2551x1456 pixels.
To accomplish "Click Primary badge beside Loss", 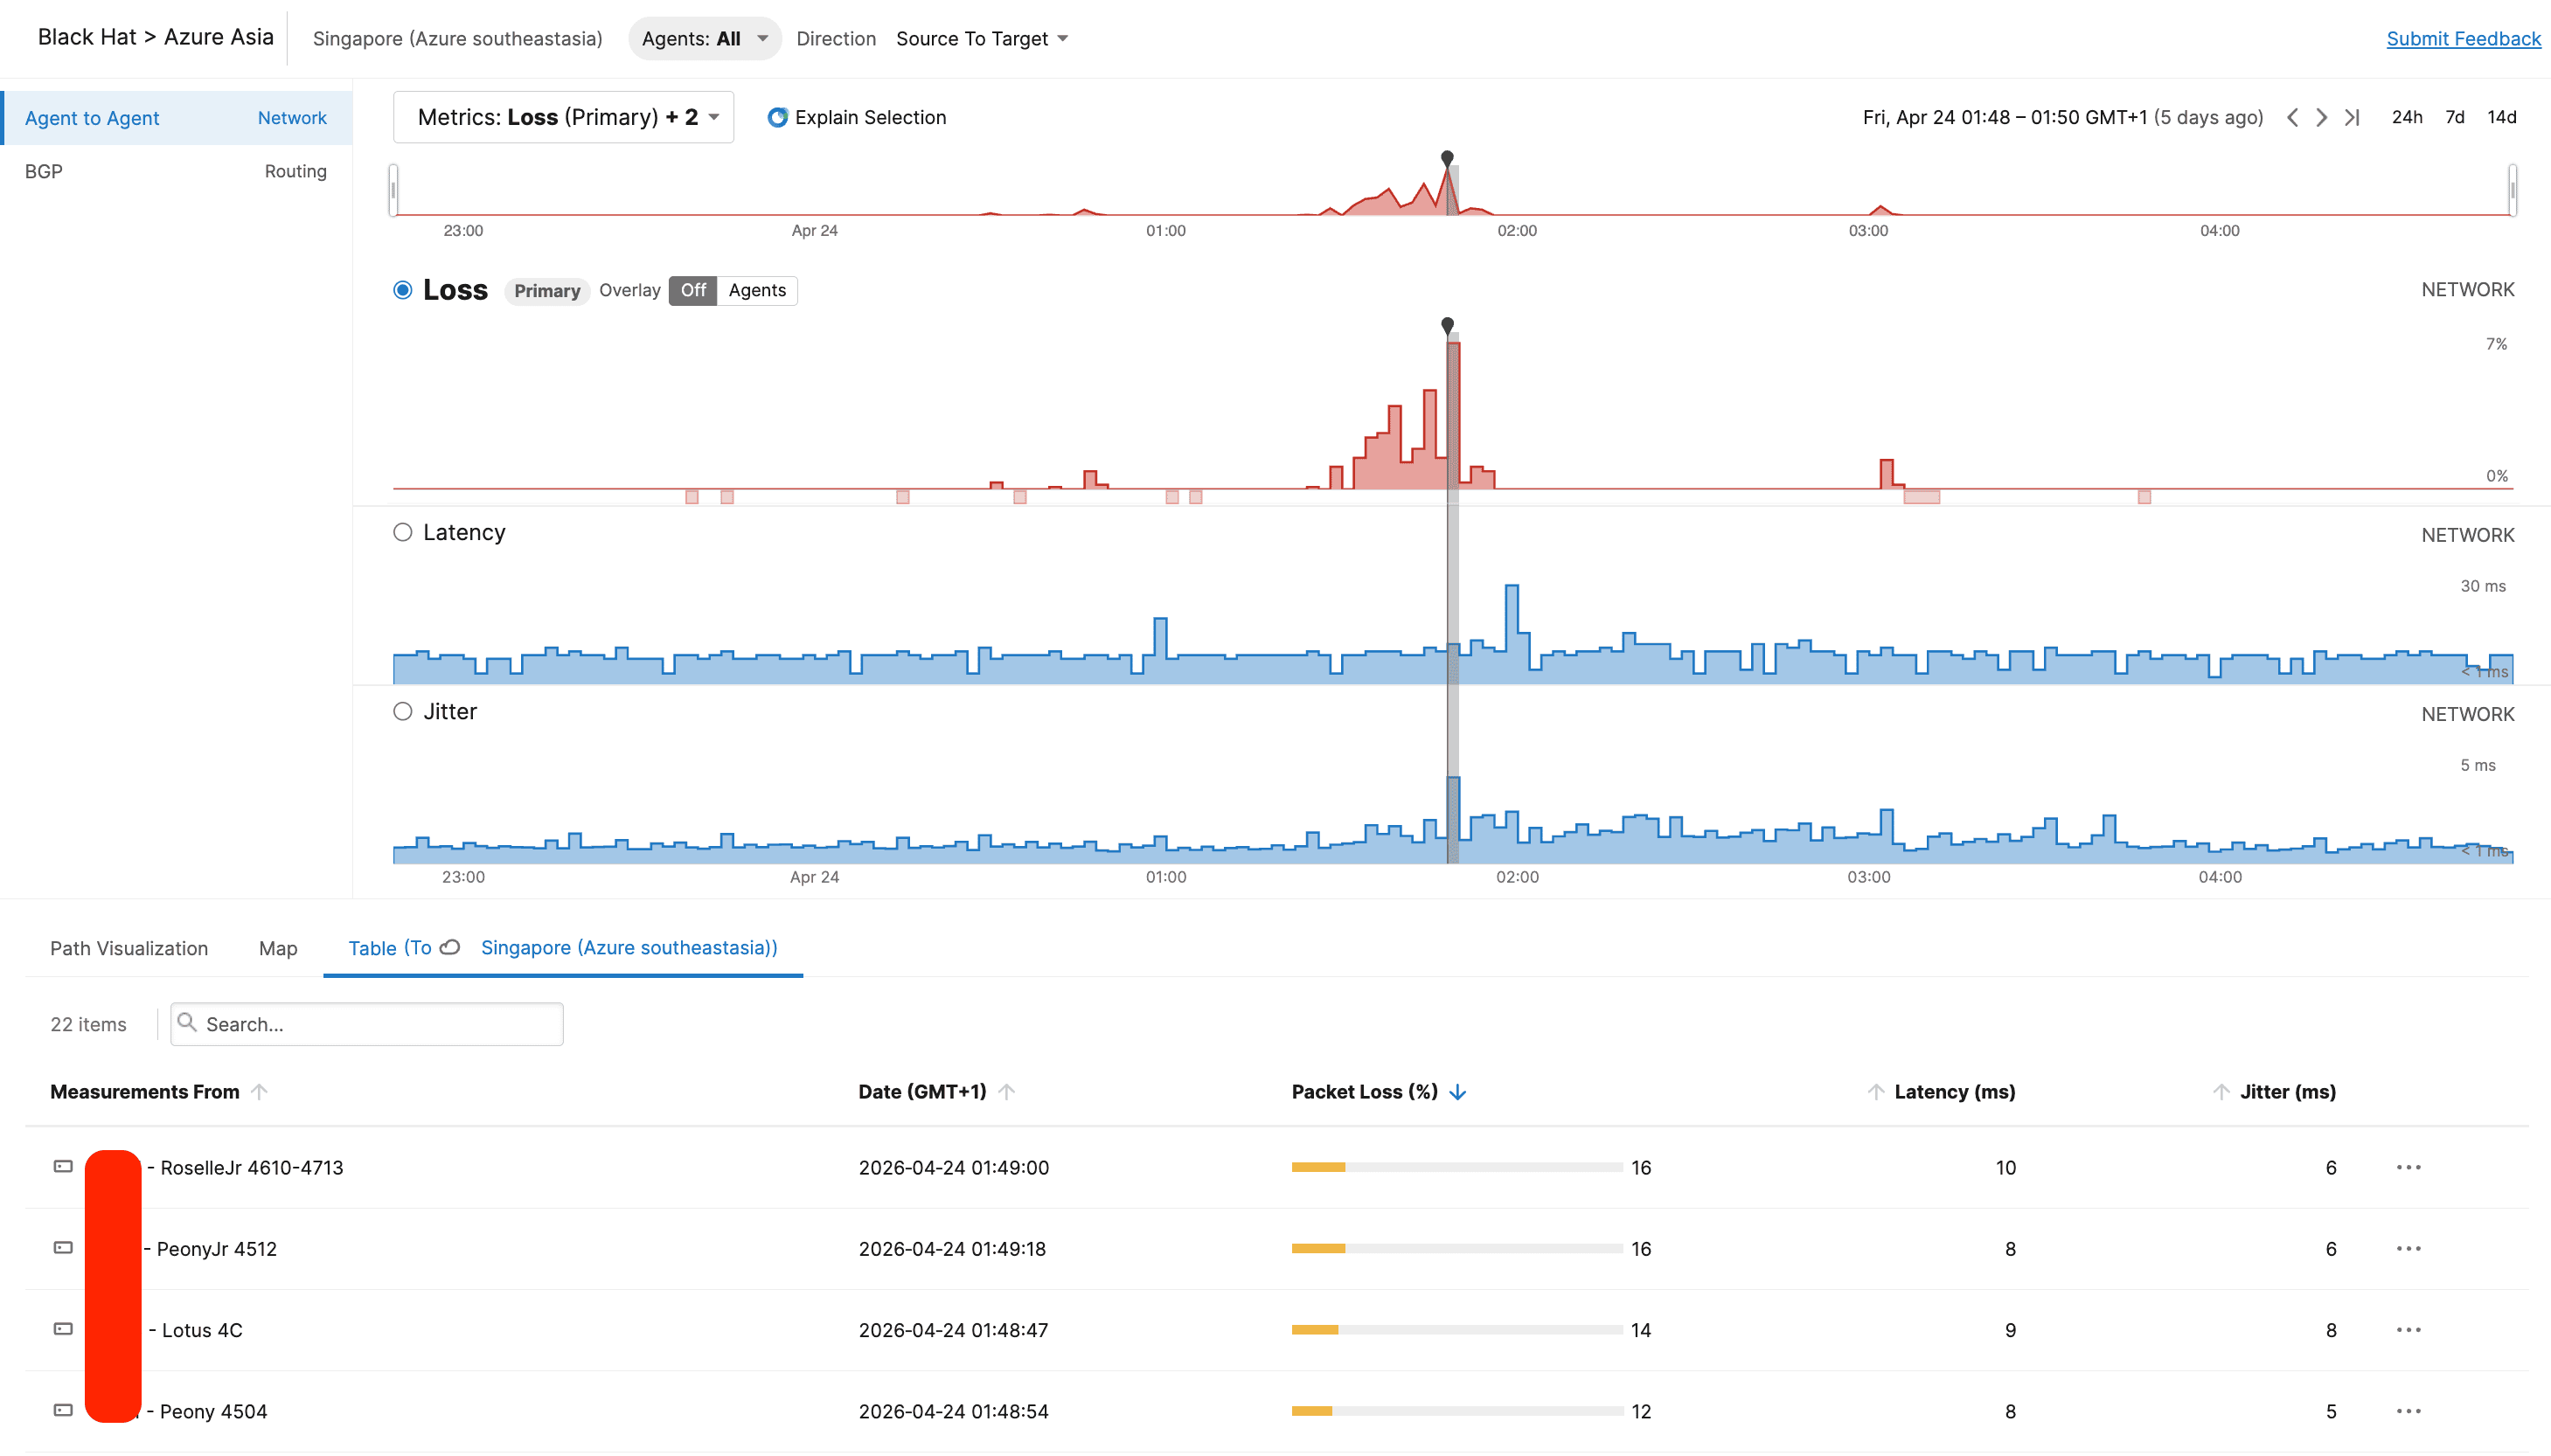I will tap(547, 290).
